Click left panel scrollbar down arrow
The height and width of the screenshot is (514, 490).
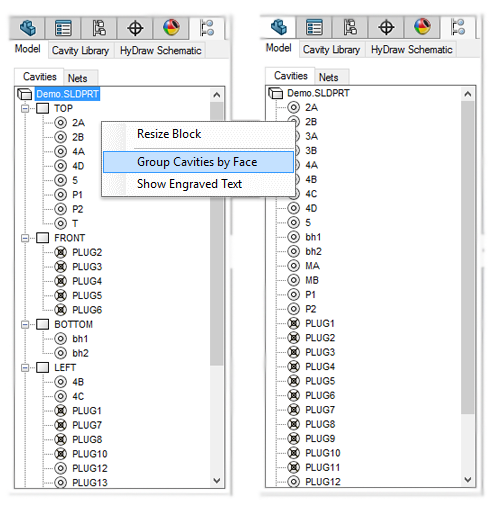(x=217, y=480)
